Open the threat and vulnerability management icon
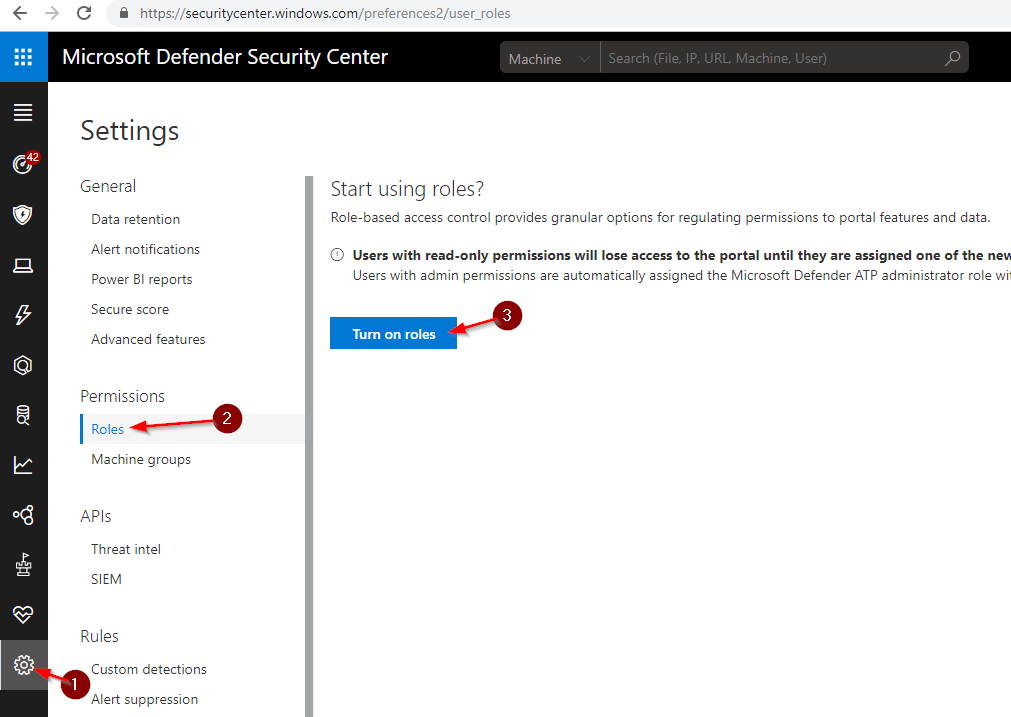Screen dimensions: 1011x717 (23, 565)
